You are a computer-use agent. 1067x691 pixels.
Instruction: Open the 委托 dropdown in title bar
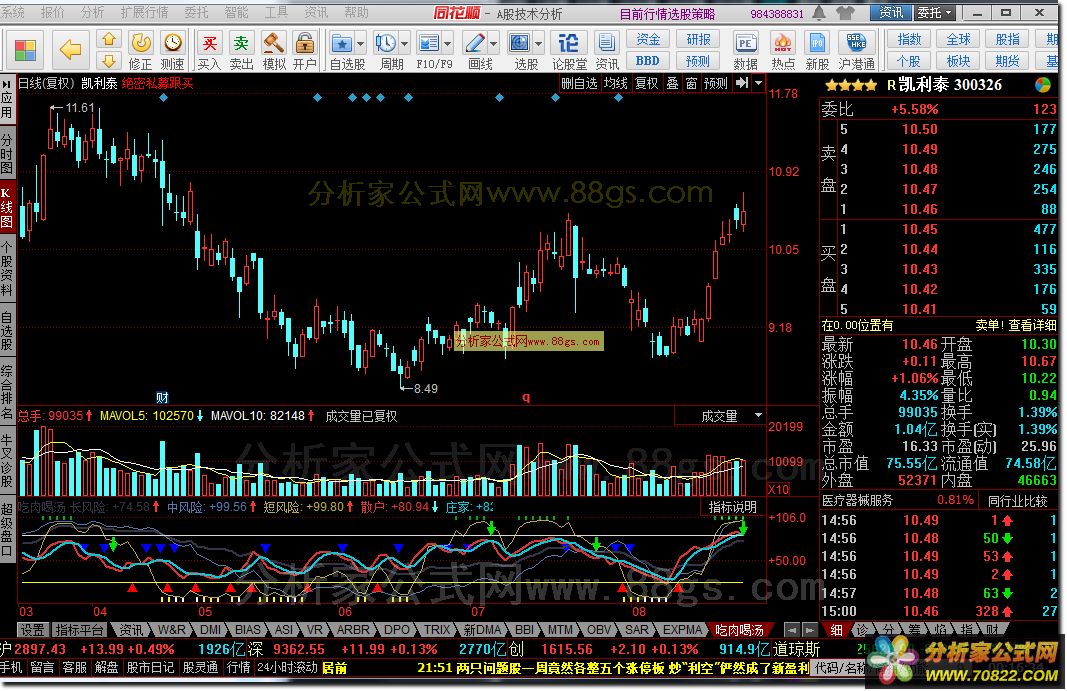pos(934,12)
